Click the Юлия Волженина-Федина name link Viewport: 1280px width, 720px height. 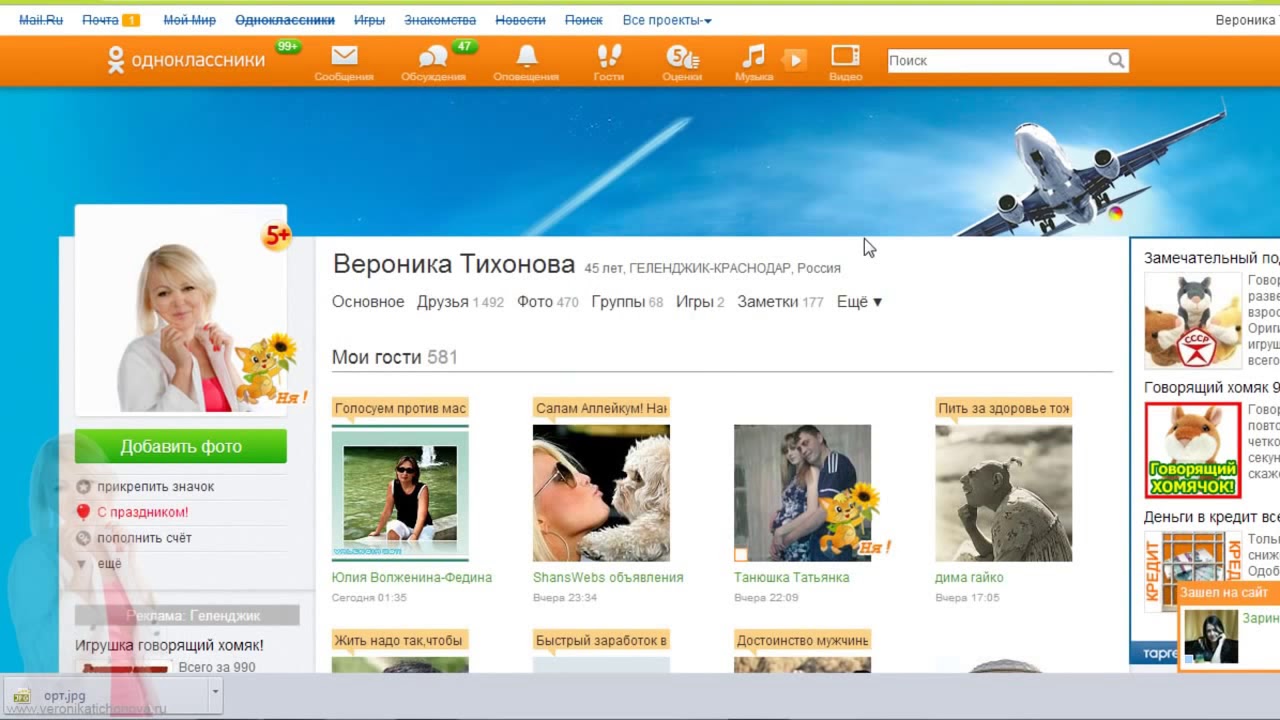412,577
